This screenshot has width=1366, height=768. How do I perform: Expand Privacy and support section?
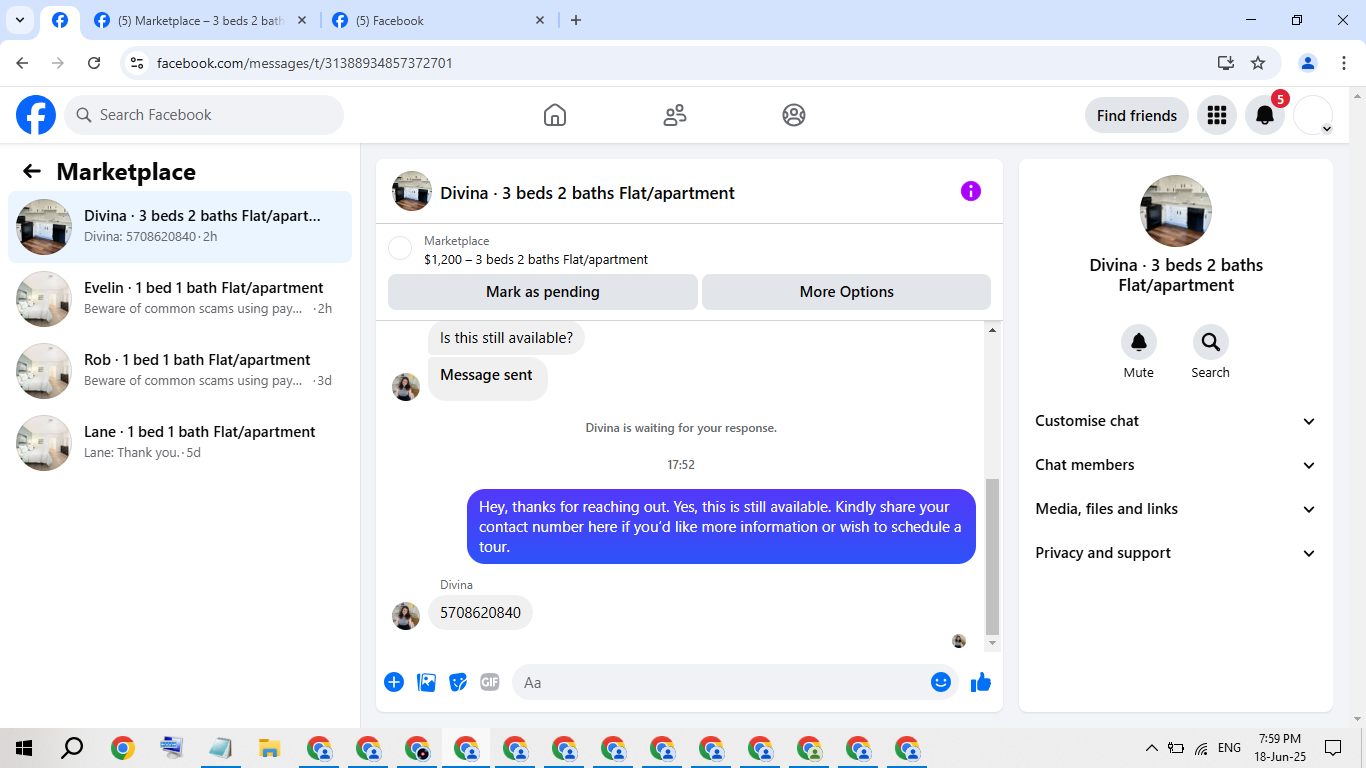pos(1176,553)
